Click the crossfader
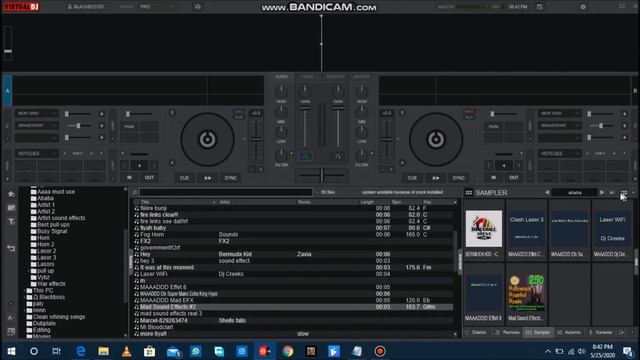 (322, 175)
